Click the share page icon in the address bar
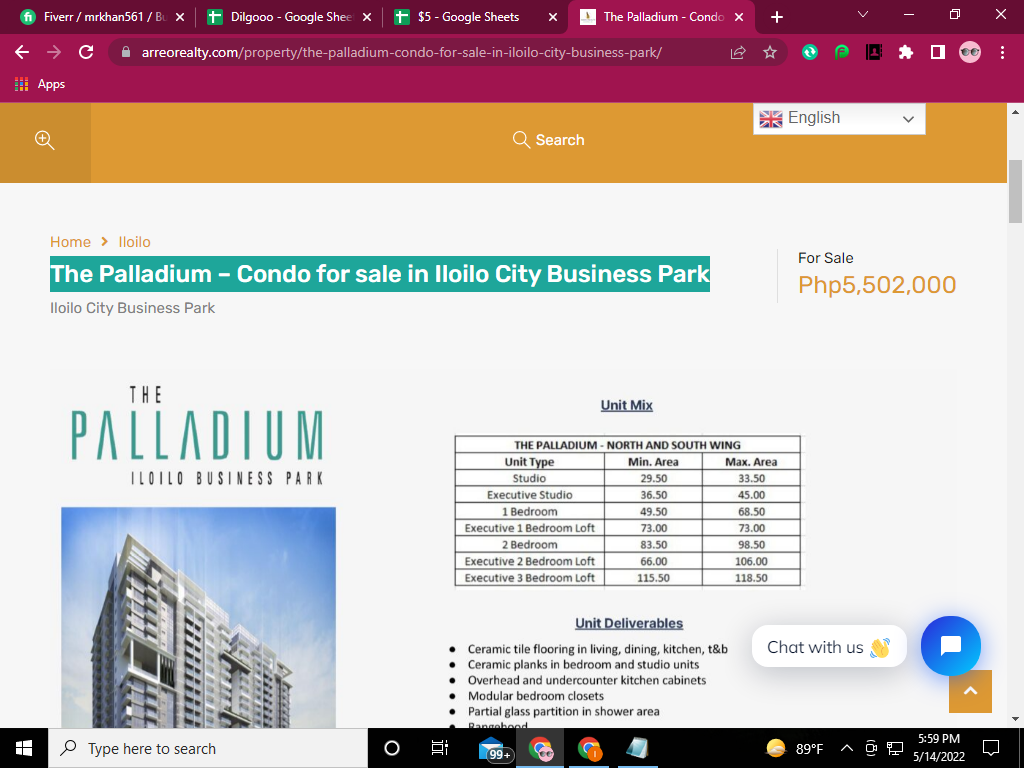The image size is (1024, 768). (x=738, y=52)
